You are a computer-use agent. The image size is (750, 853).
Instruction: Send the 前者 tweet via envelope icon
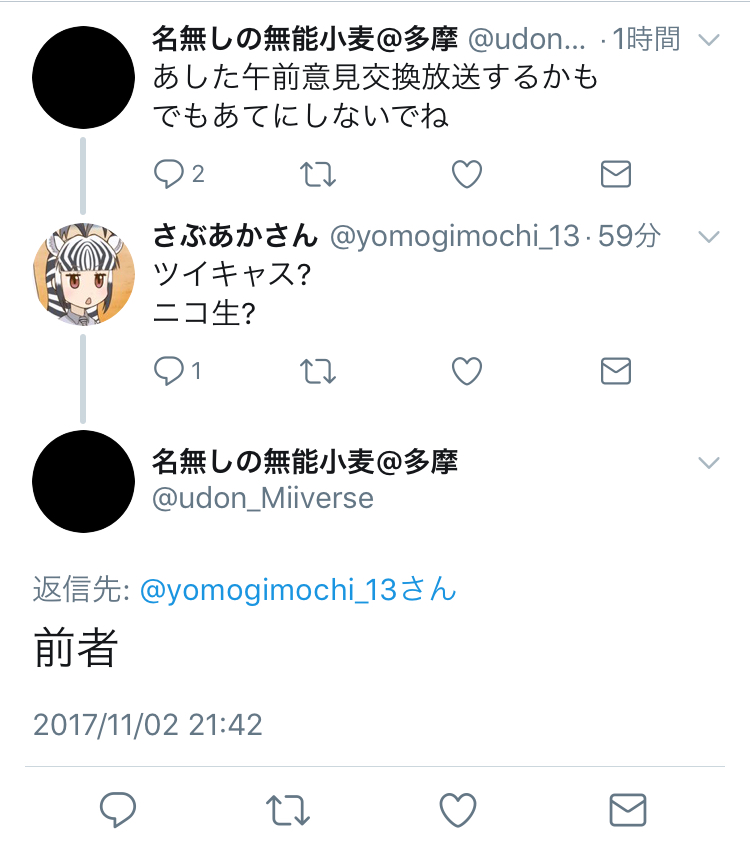pos(628,810)
